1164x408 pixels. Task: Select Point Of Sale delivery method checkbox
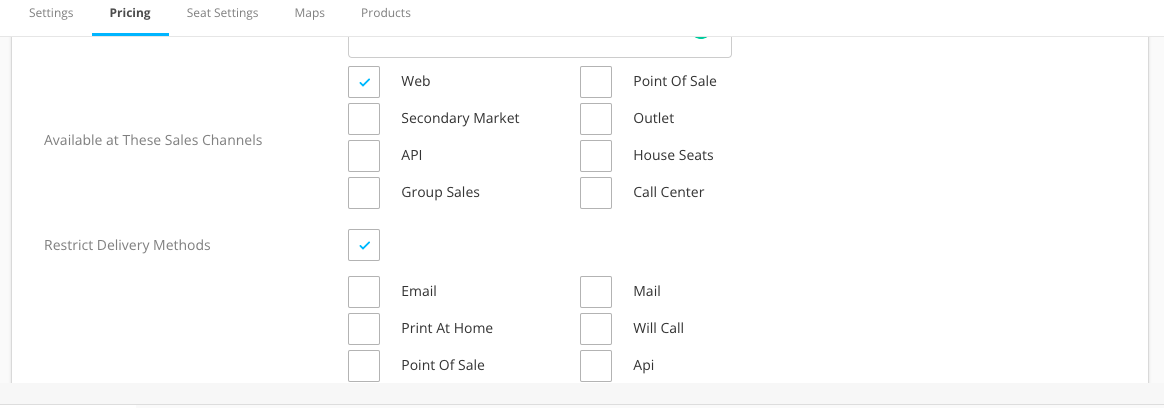click(x=364, y=366)
